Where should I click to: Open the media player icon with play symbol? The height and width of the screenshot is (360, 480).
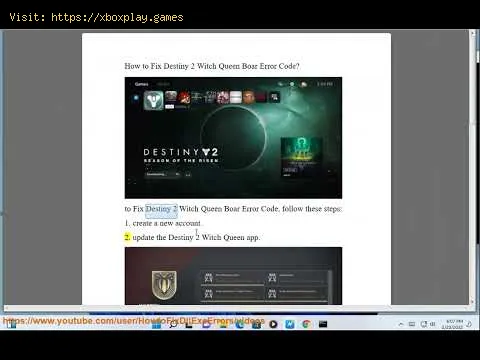coord(273,324)
